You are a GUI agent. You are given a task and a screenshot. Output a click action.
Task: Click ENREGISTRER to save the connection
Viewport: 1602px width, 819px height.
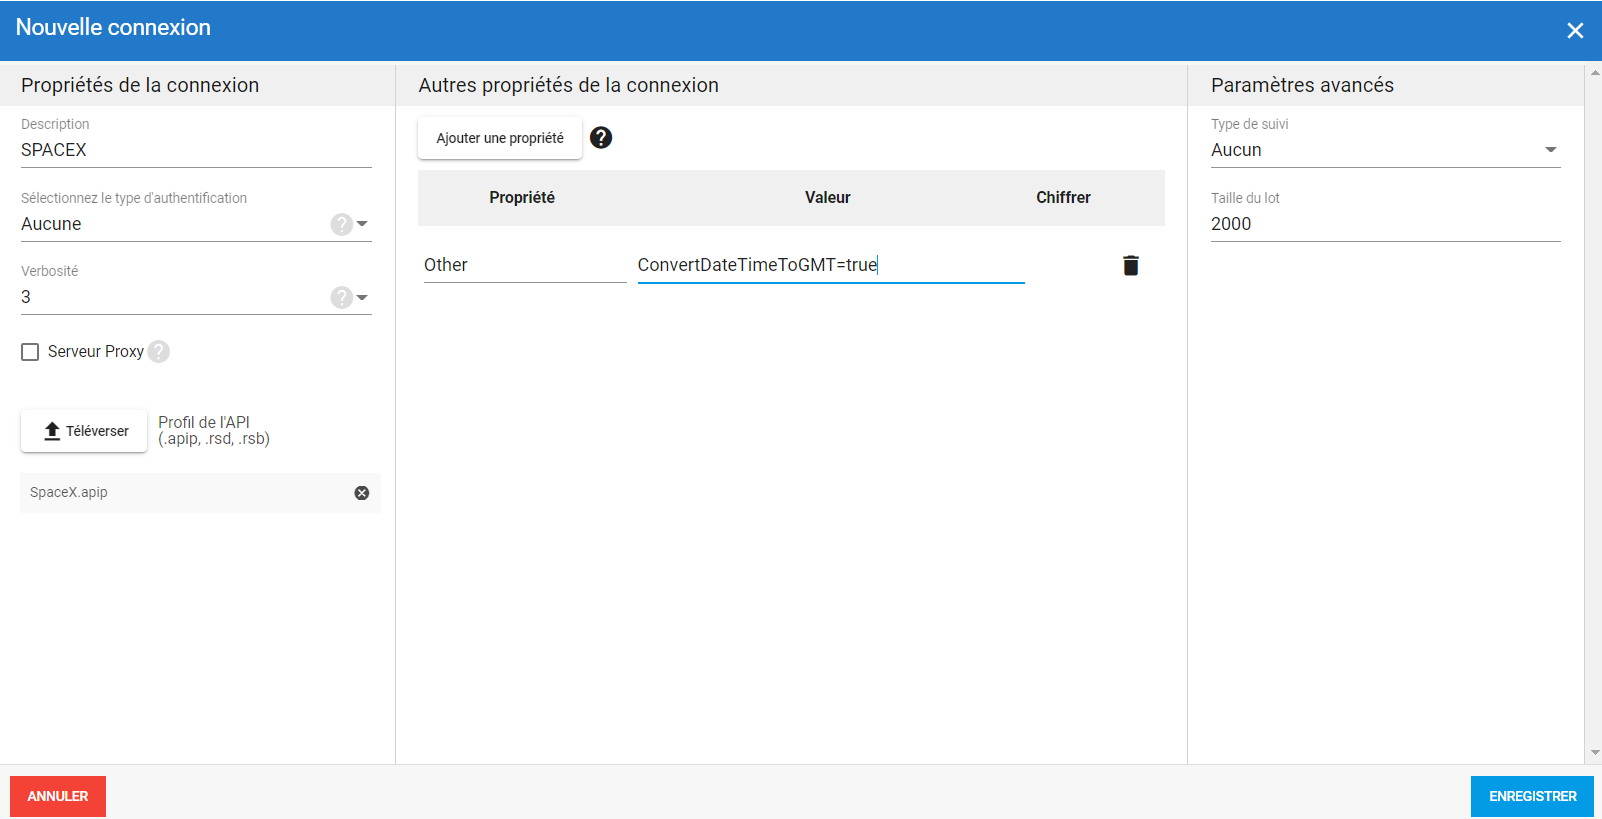[x=1532, y=796]
